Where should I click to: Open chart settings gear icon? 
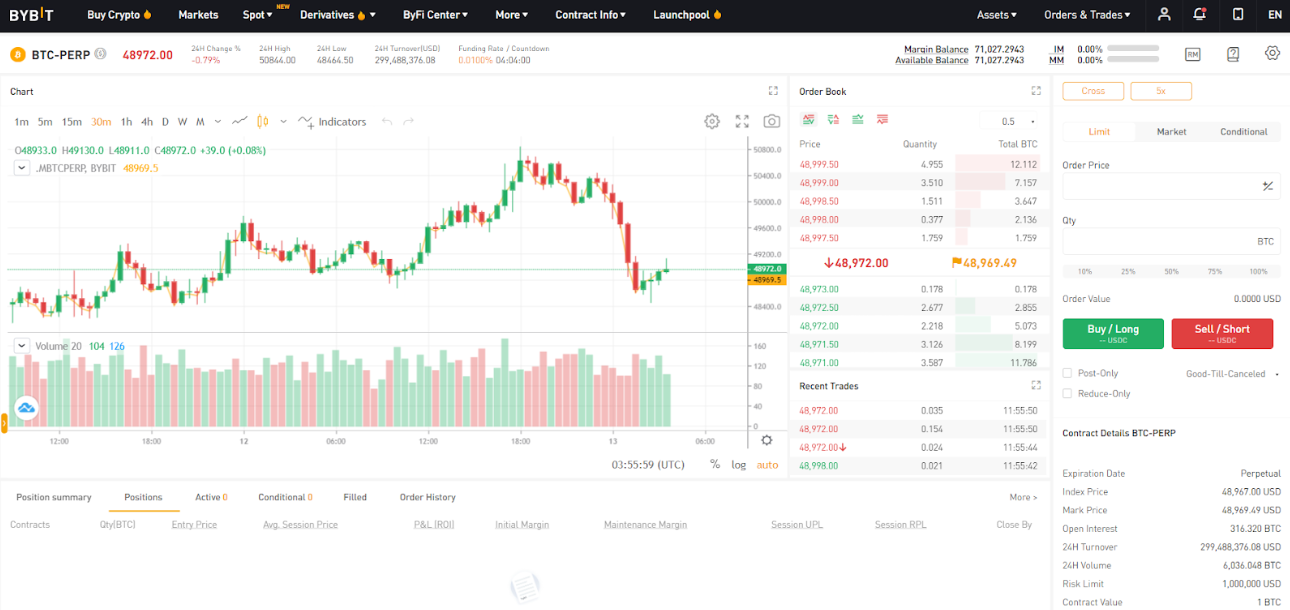tap(712, 121)
